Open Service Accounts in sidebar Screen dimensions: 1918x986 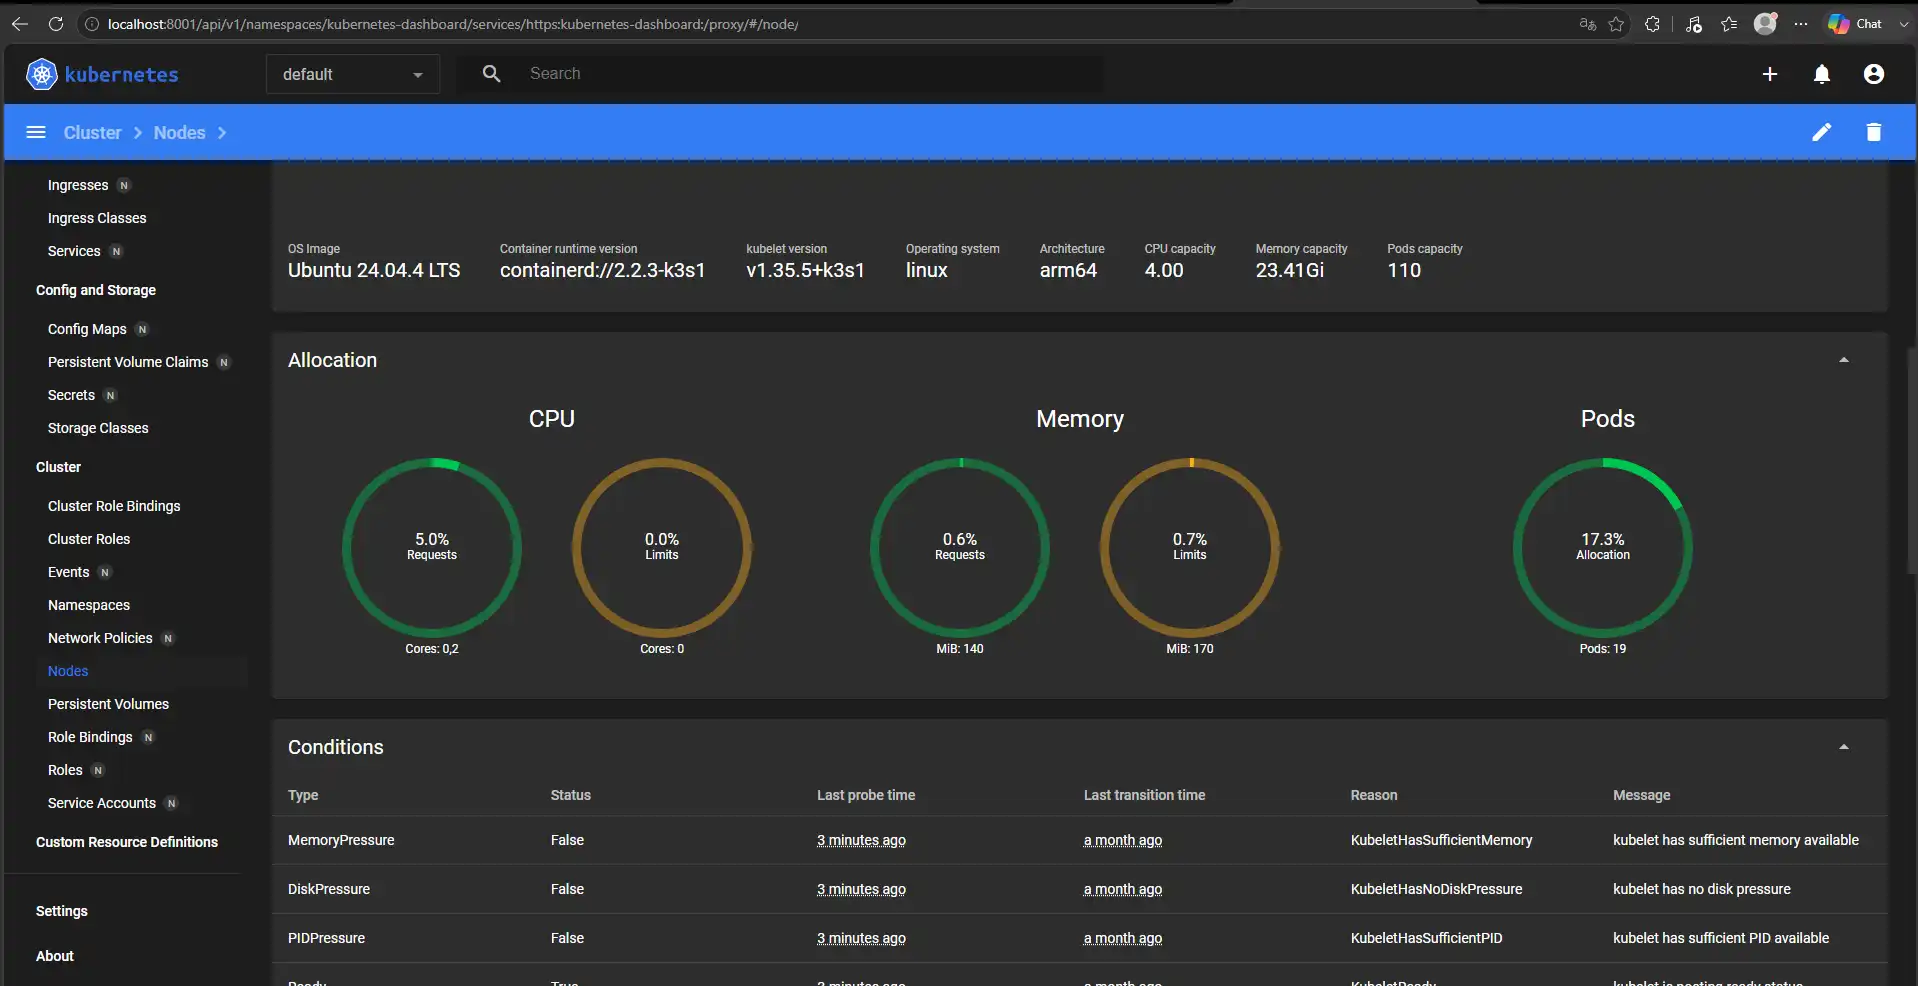point(102,803)
